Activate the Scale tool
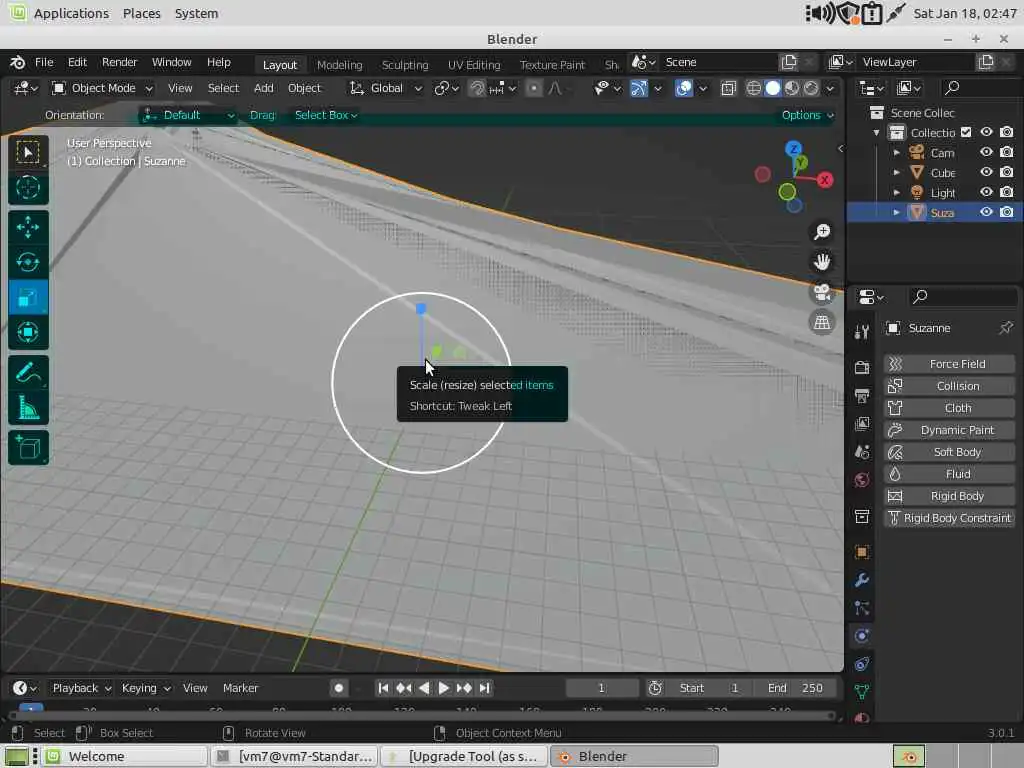 [27, 298]
